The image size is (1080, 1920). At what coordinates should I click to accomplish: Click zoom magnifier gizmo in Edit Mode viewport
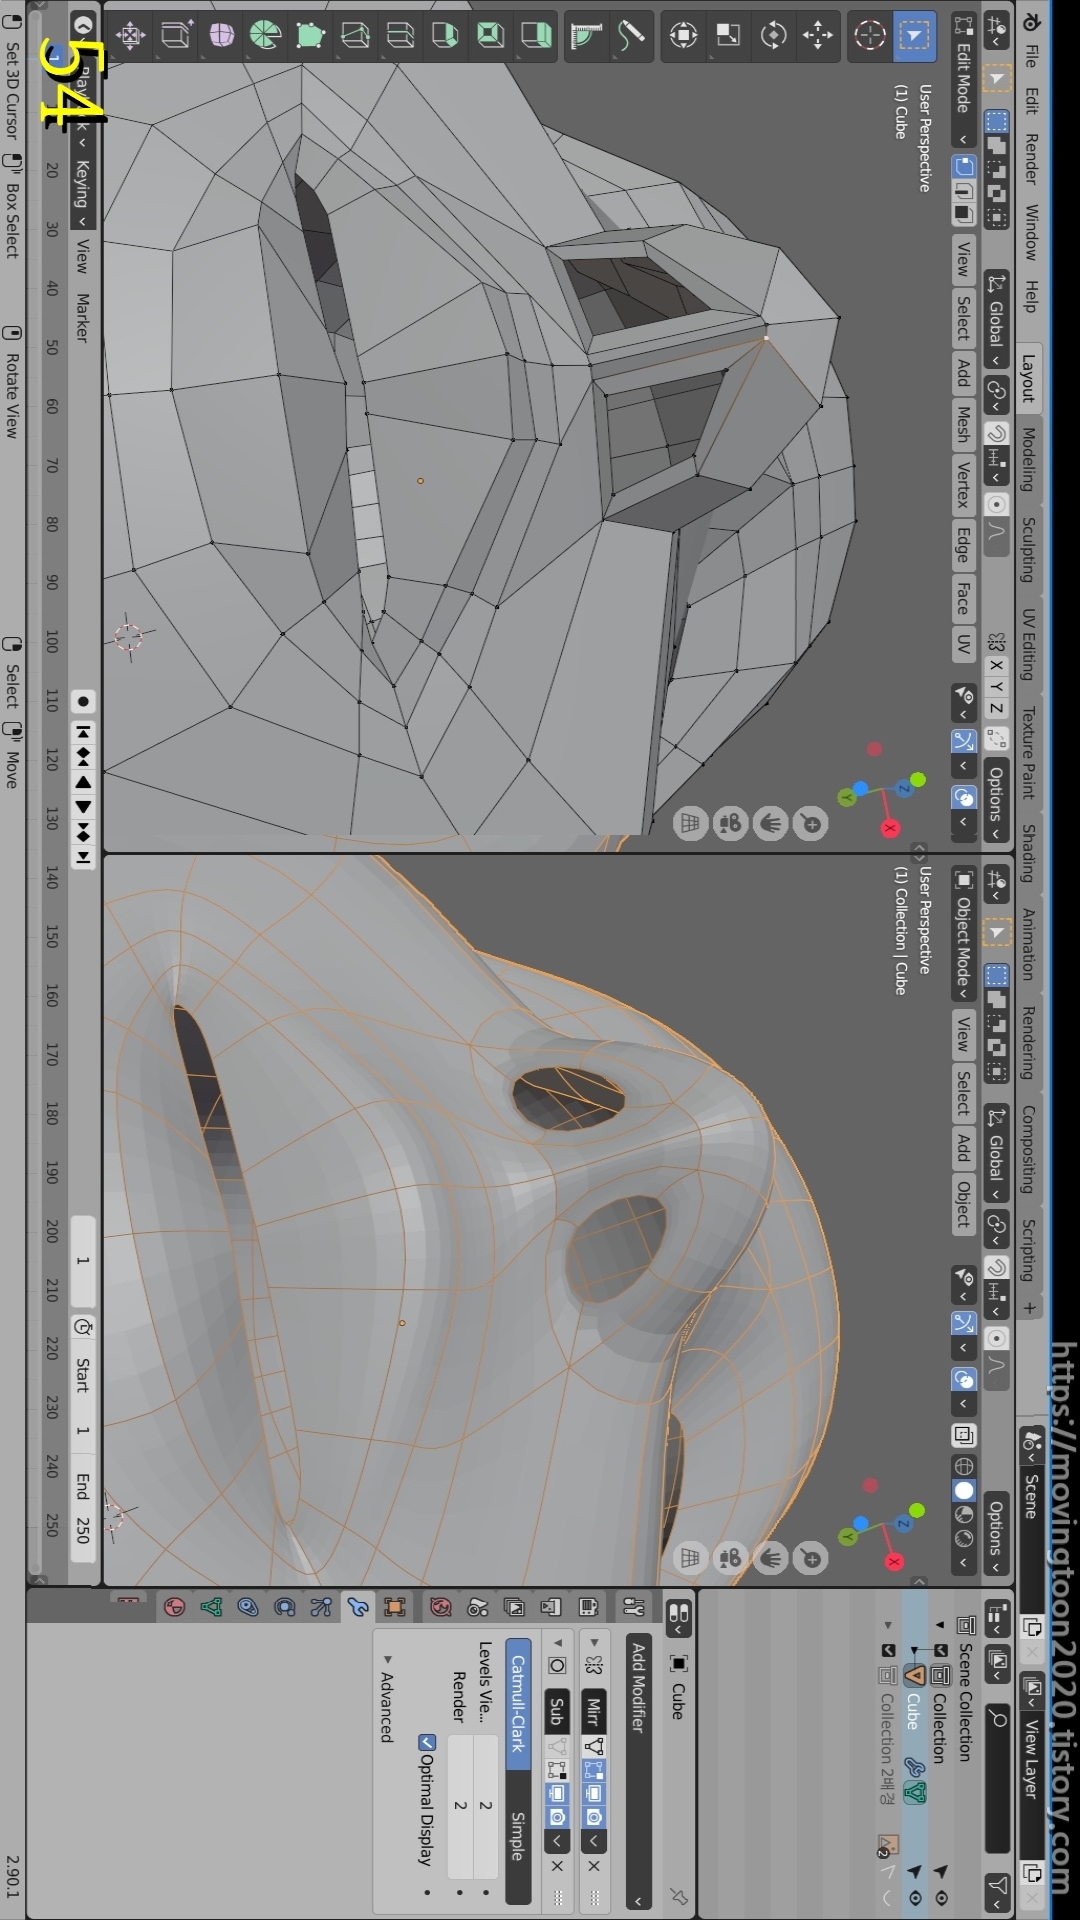point(811,824)
